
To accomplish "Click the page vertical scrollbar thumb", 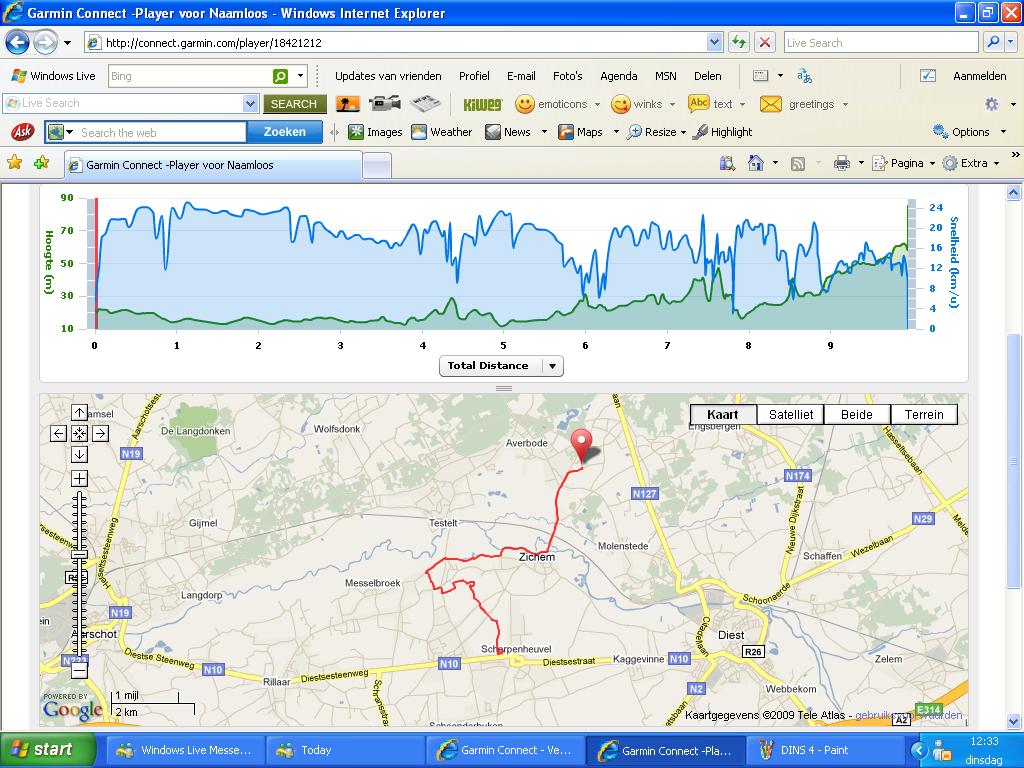I will click(1013, 460).
